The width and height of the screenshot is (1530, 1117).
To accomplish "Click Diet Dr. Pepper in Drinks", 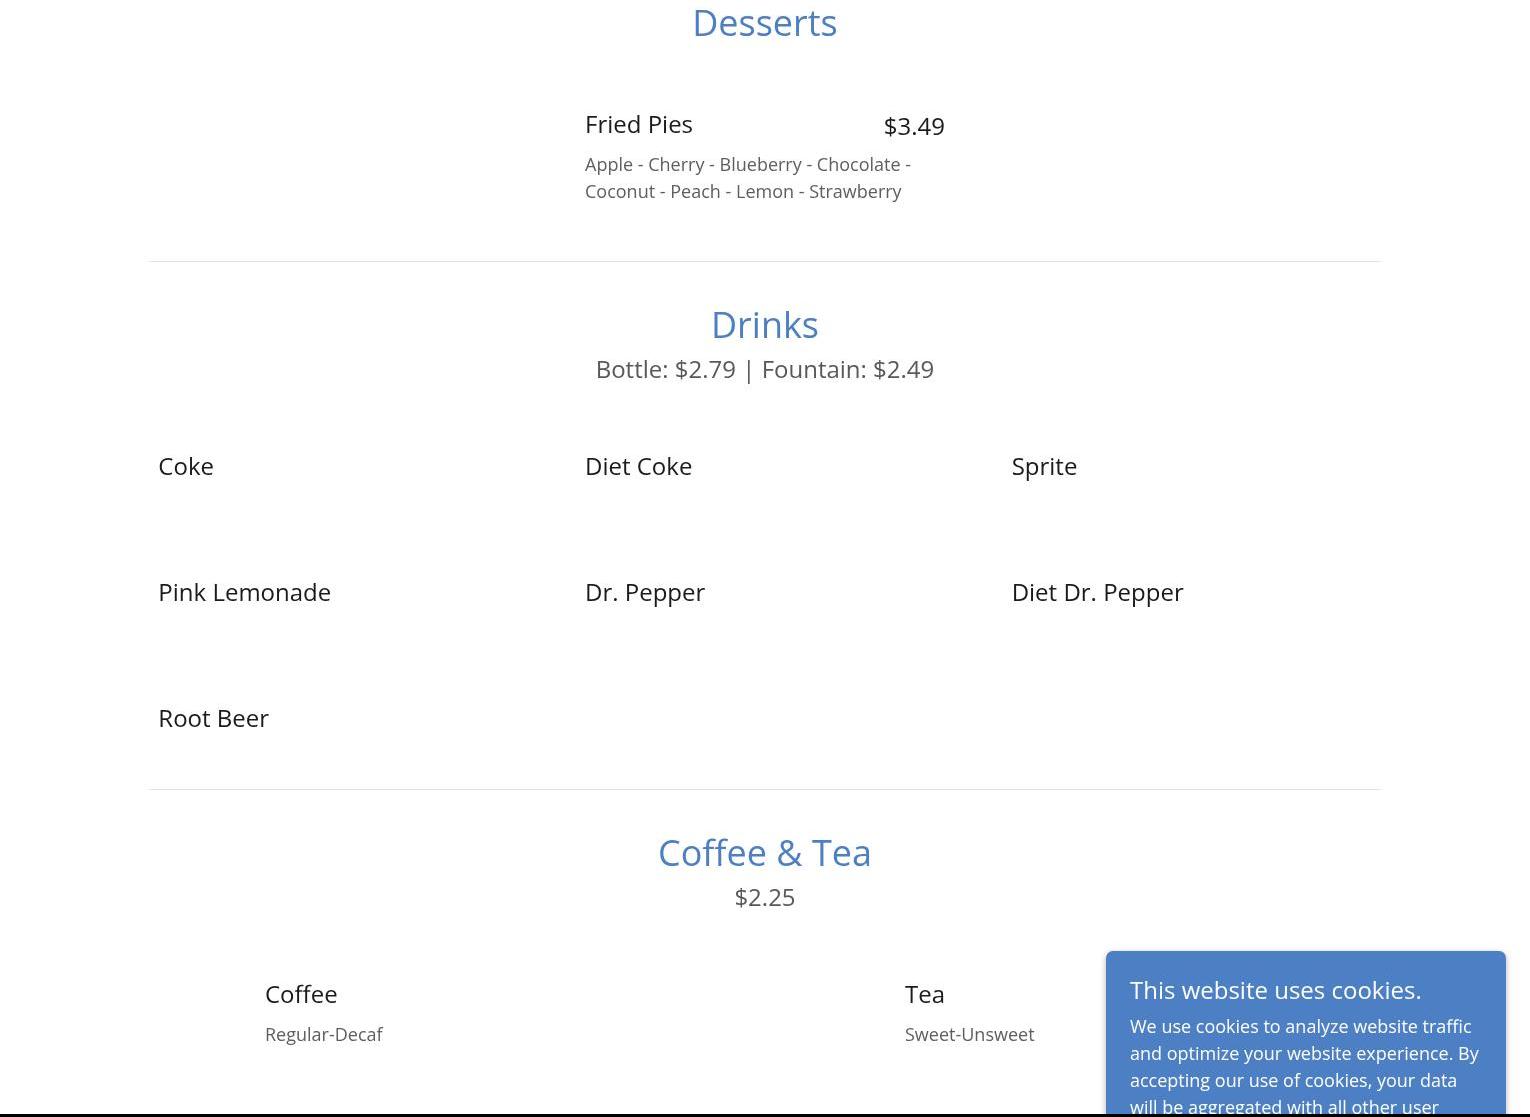I will point(1096,593).
